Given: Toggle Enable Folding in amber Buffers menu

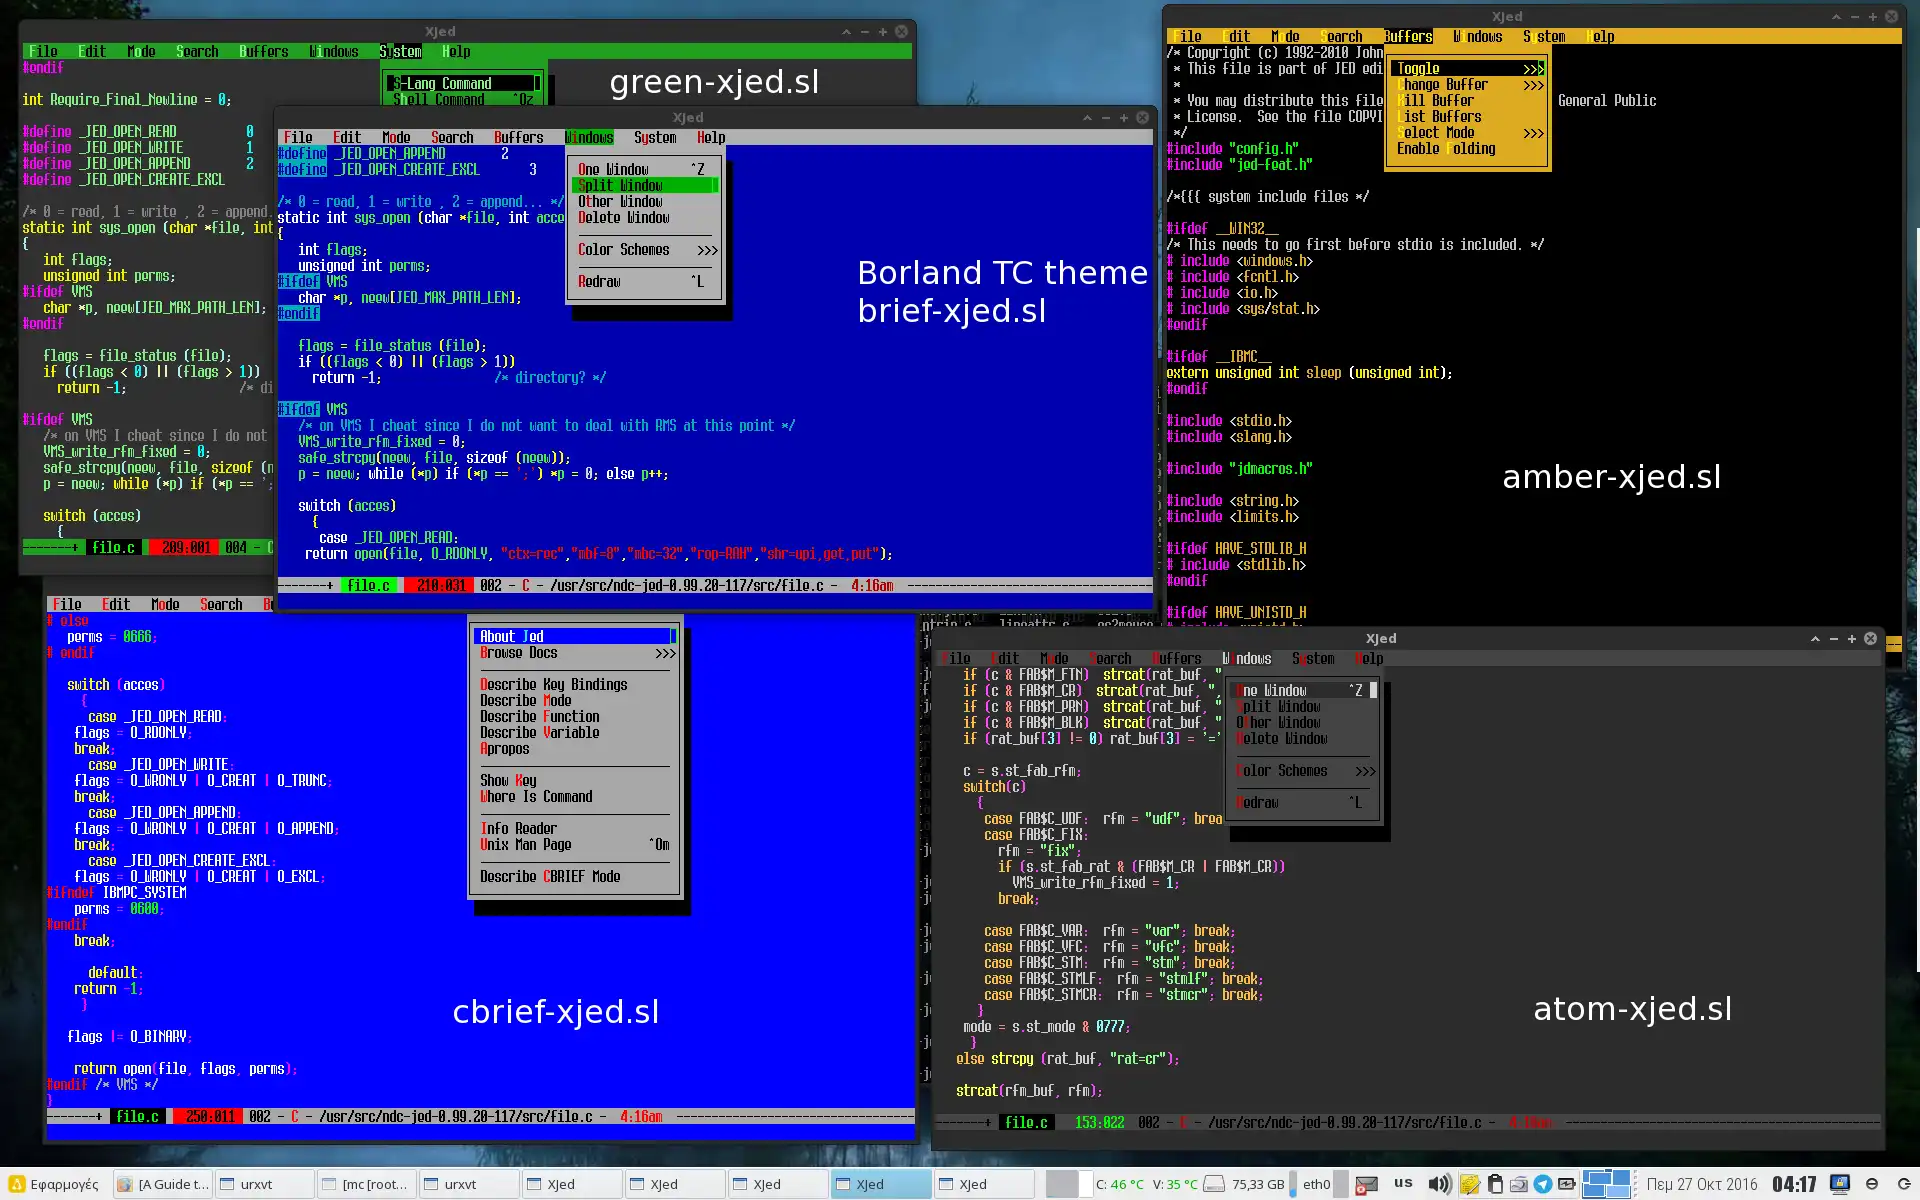Looking at the screenshot, I should (1446, 149).
